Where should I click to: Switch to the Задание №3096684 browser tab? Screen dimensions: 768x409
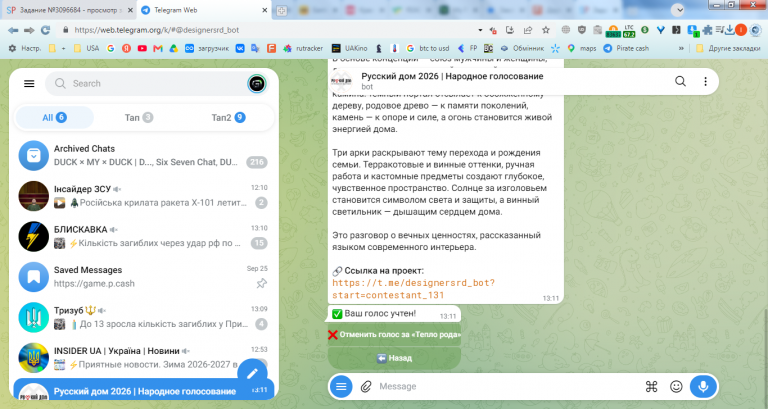point(69,10)
